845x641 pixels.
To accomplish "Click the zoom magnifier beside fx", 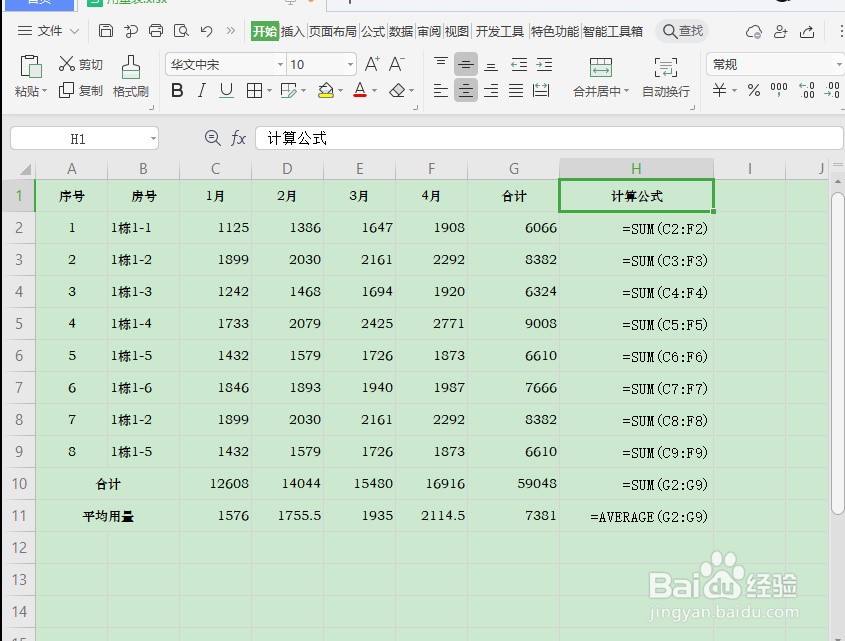I will pos(213,138).
